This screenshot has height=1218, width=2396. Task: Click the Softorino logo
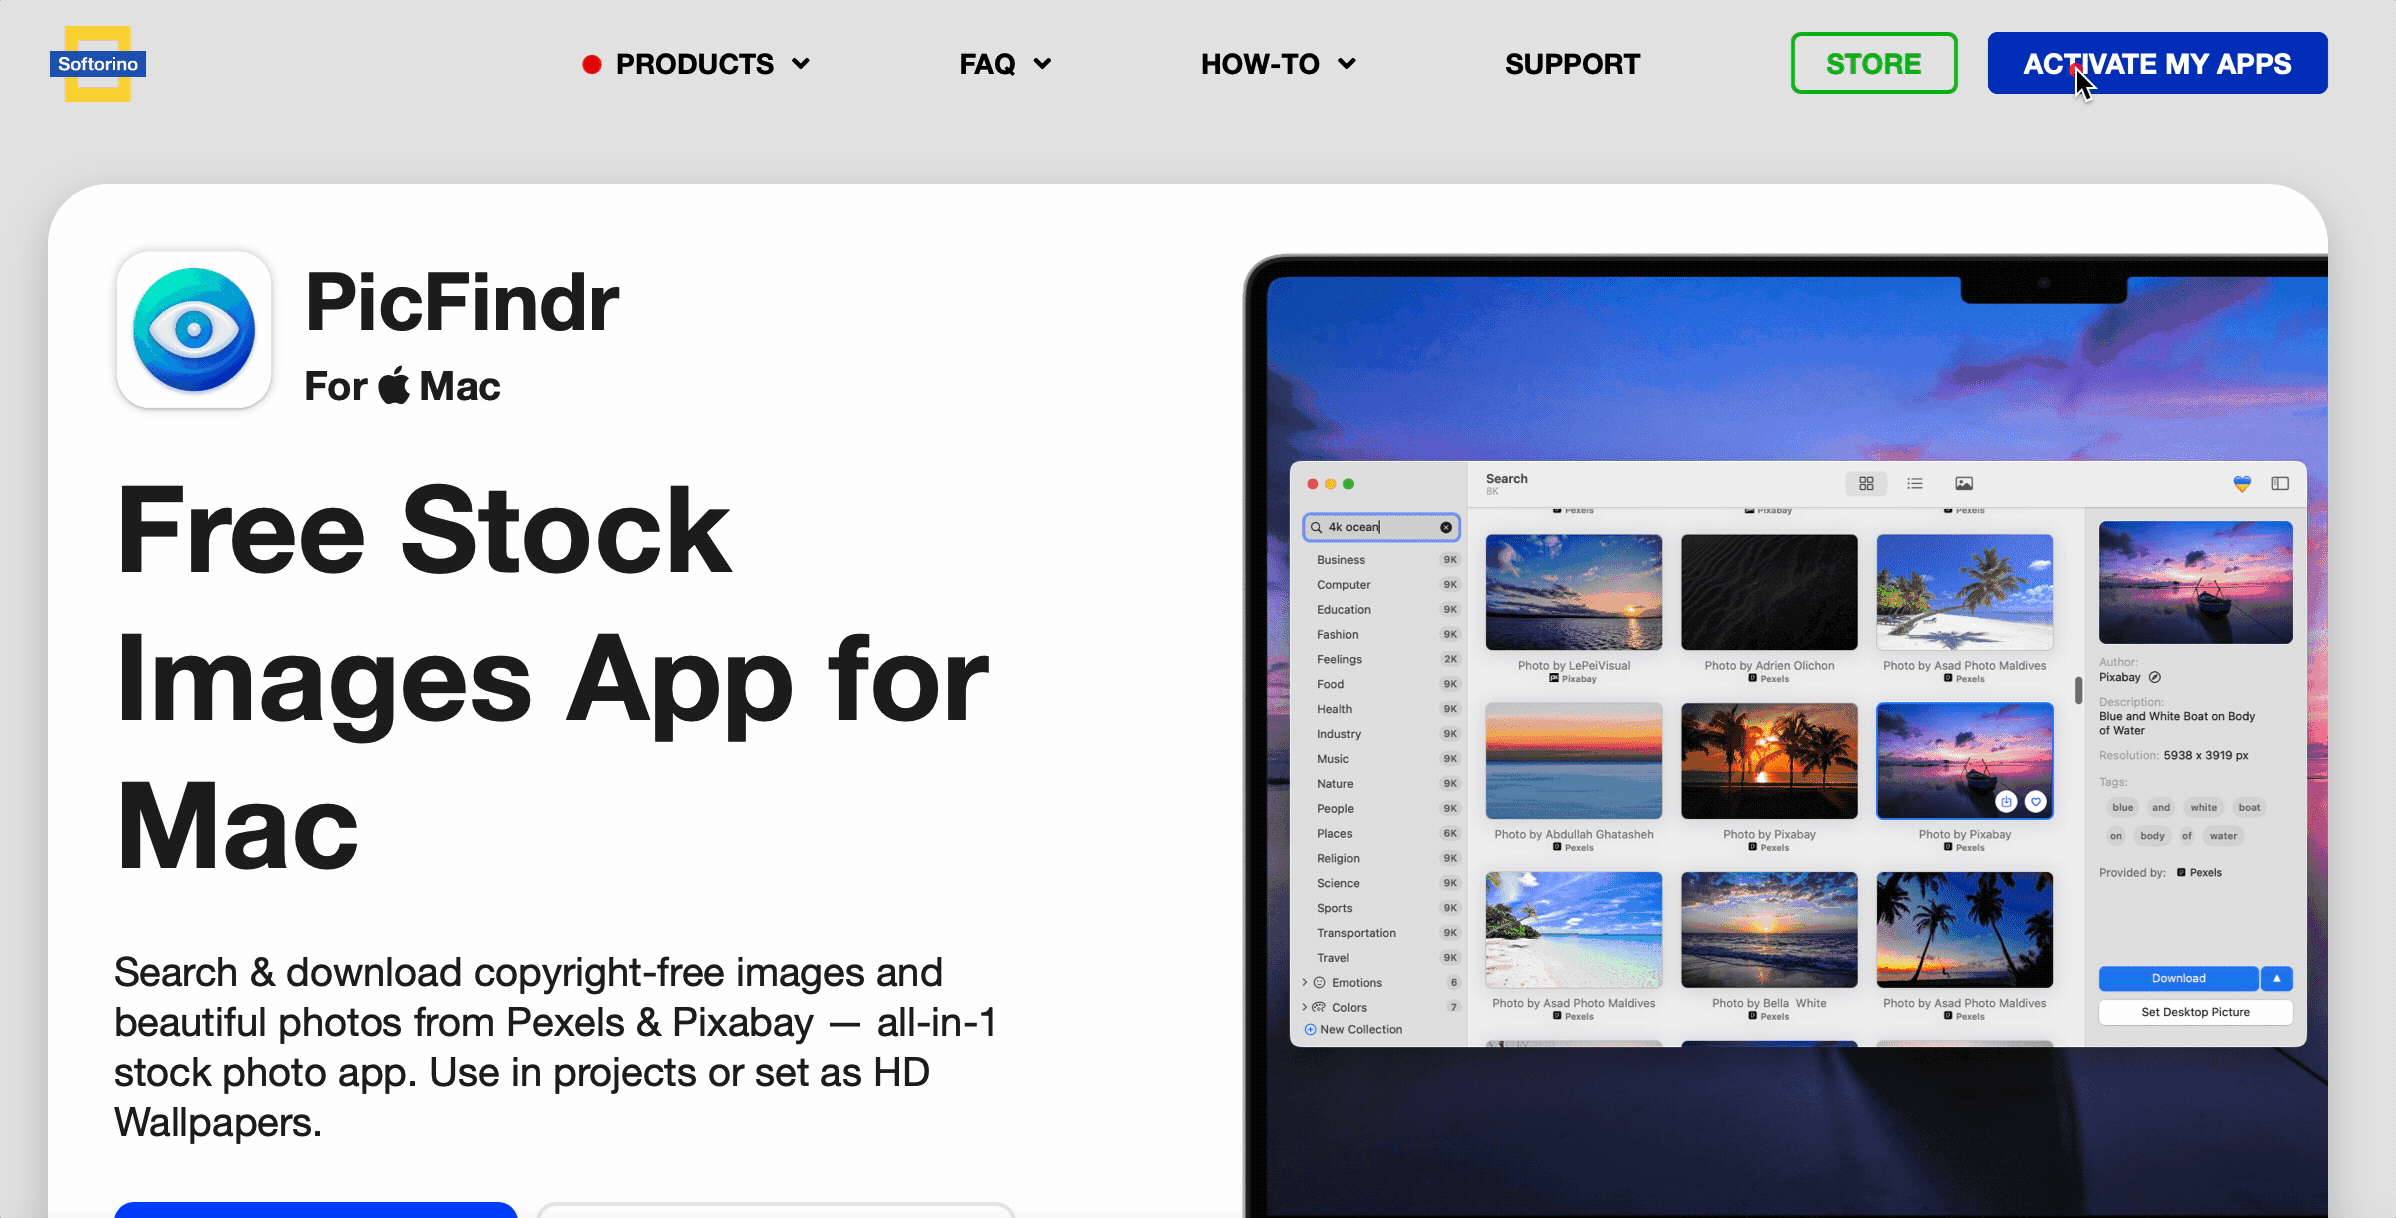(98, 64)
